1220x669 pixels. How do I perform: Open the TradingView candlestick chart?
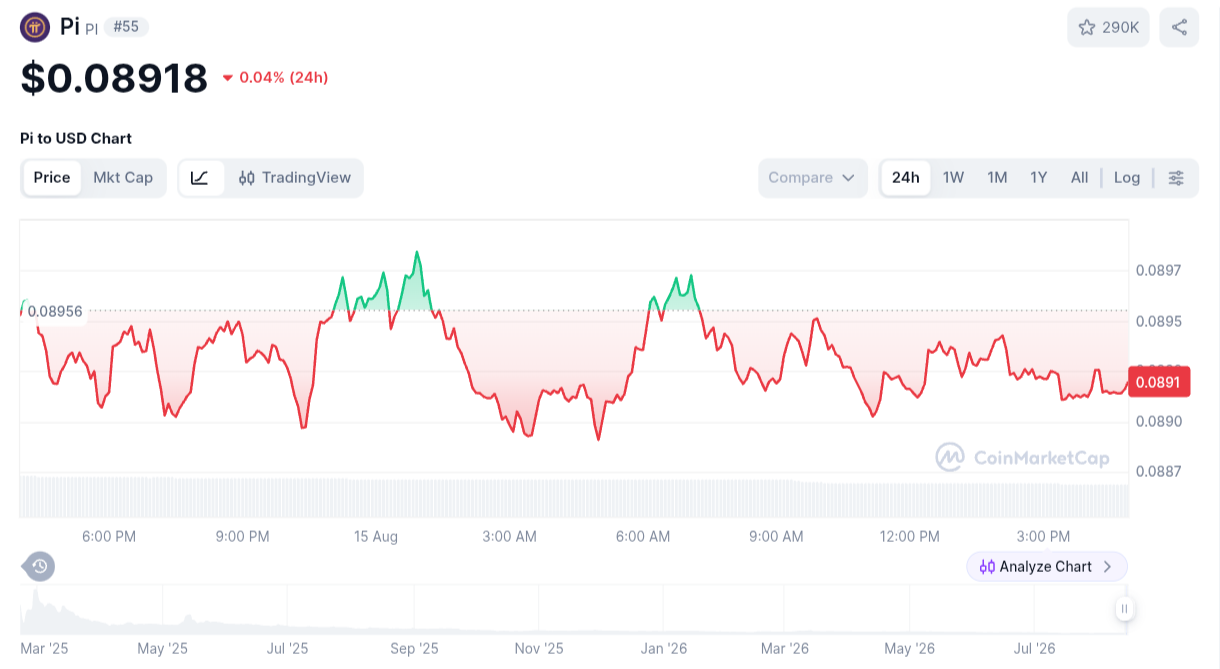pyautogui.click(x=295, y=178)
